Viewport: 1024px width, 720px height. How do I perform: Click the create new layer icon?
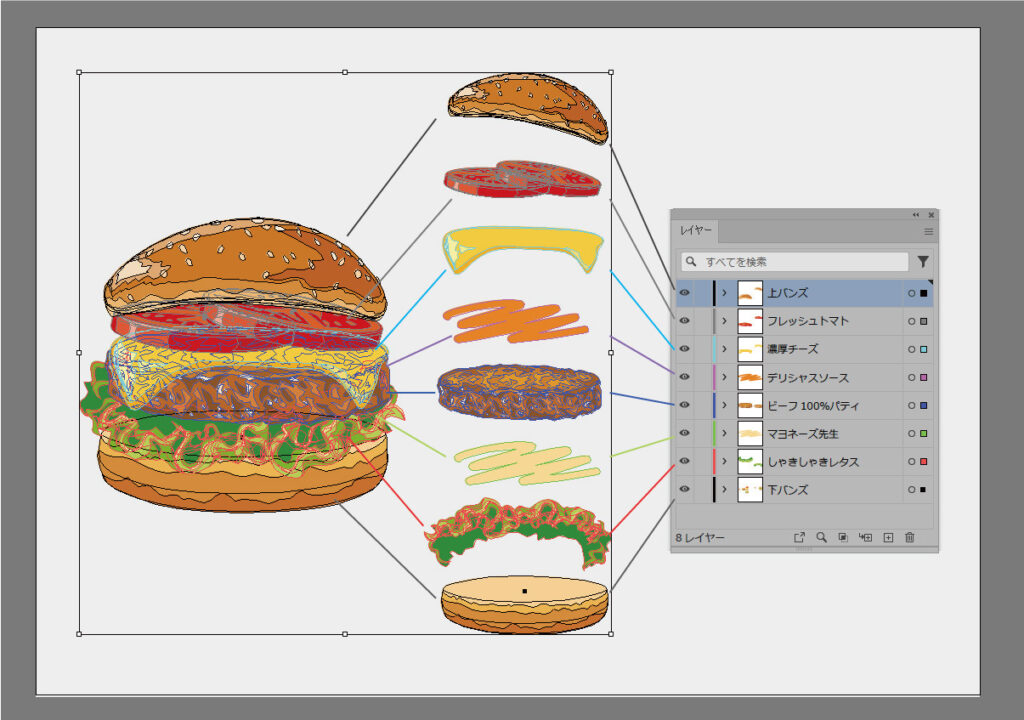pos(888,537)
